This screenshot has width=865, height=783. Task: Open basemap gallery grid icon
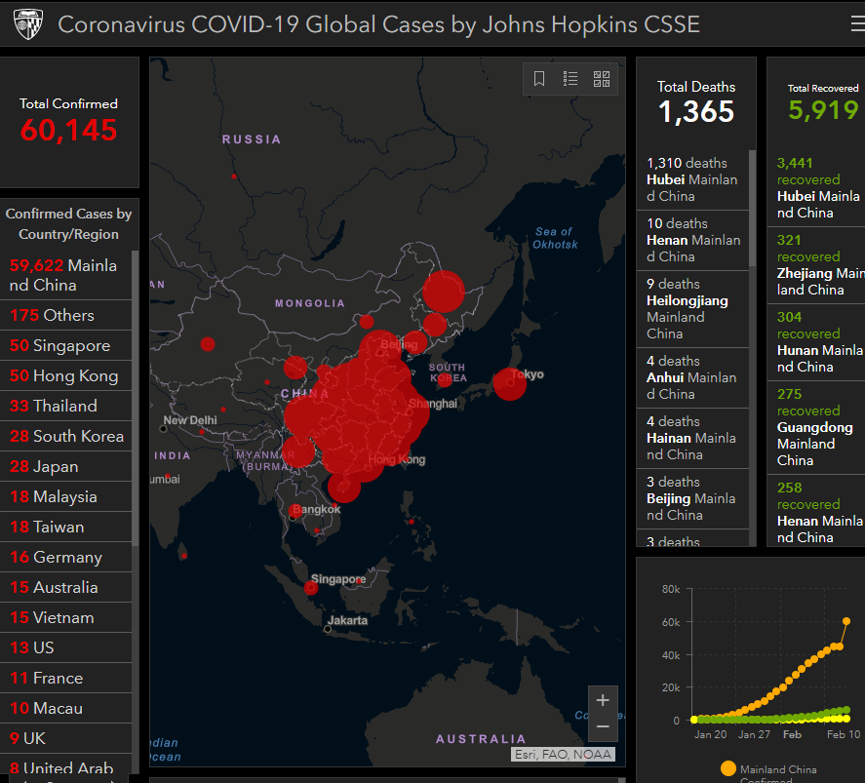point(601,78)
